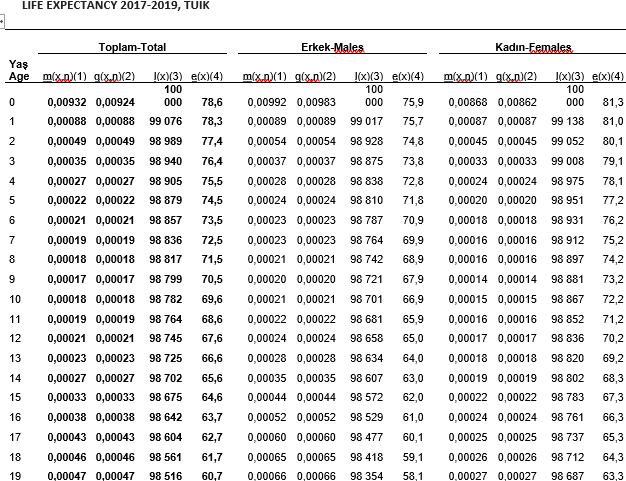Screen dimensions: 626x481
Task: Click the cell with value 98 516
Action: pos(166,476)
